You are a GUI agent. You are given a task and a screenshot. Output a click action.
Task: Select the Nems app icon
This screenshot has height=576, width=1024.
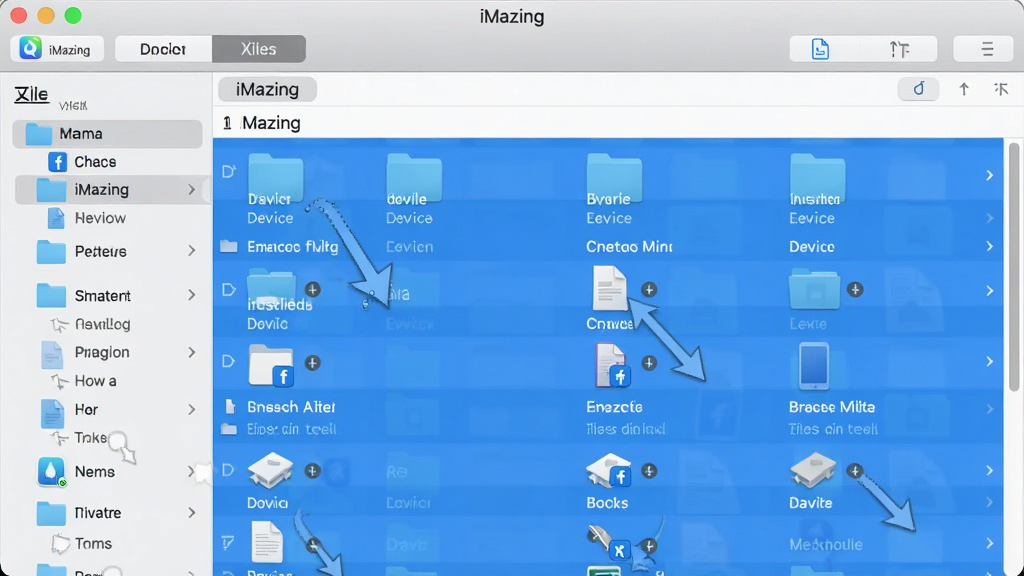pos(52,472)
